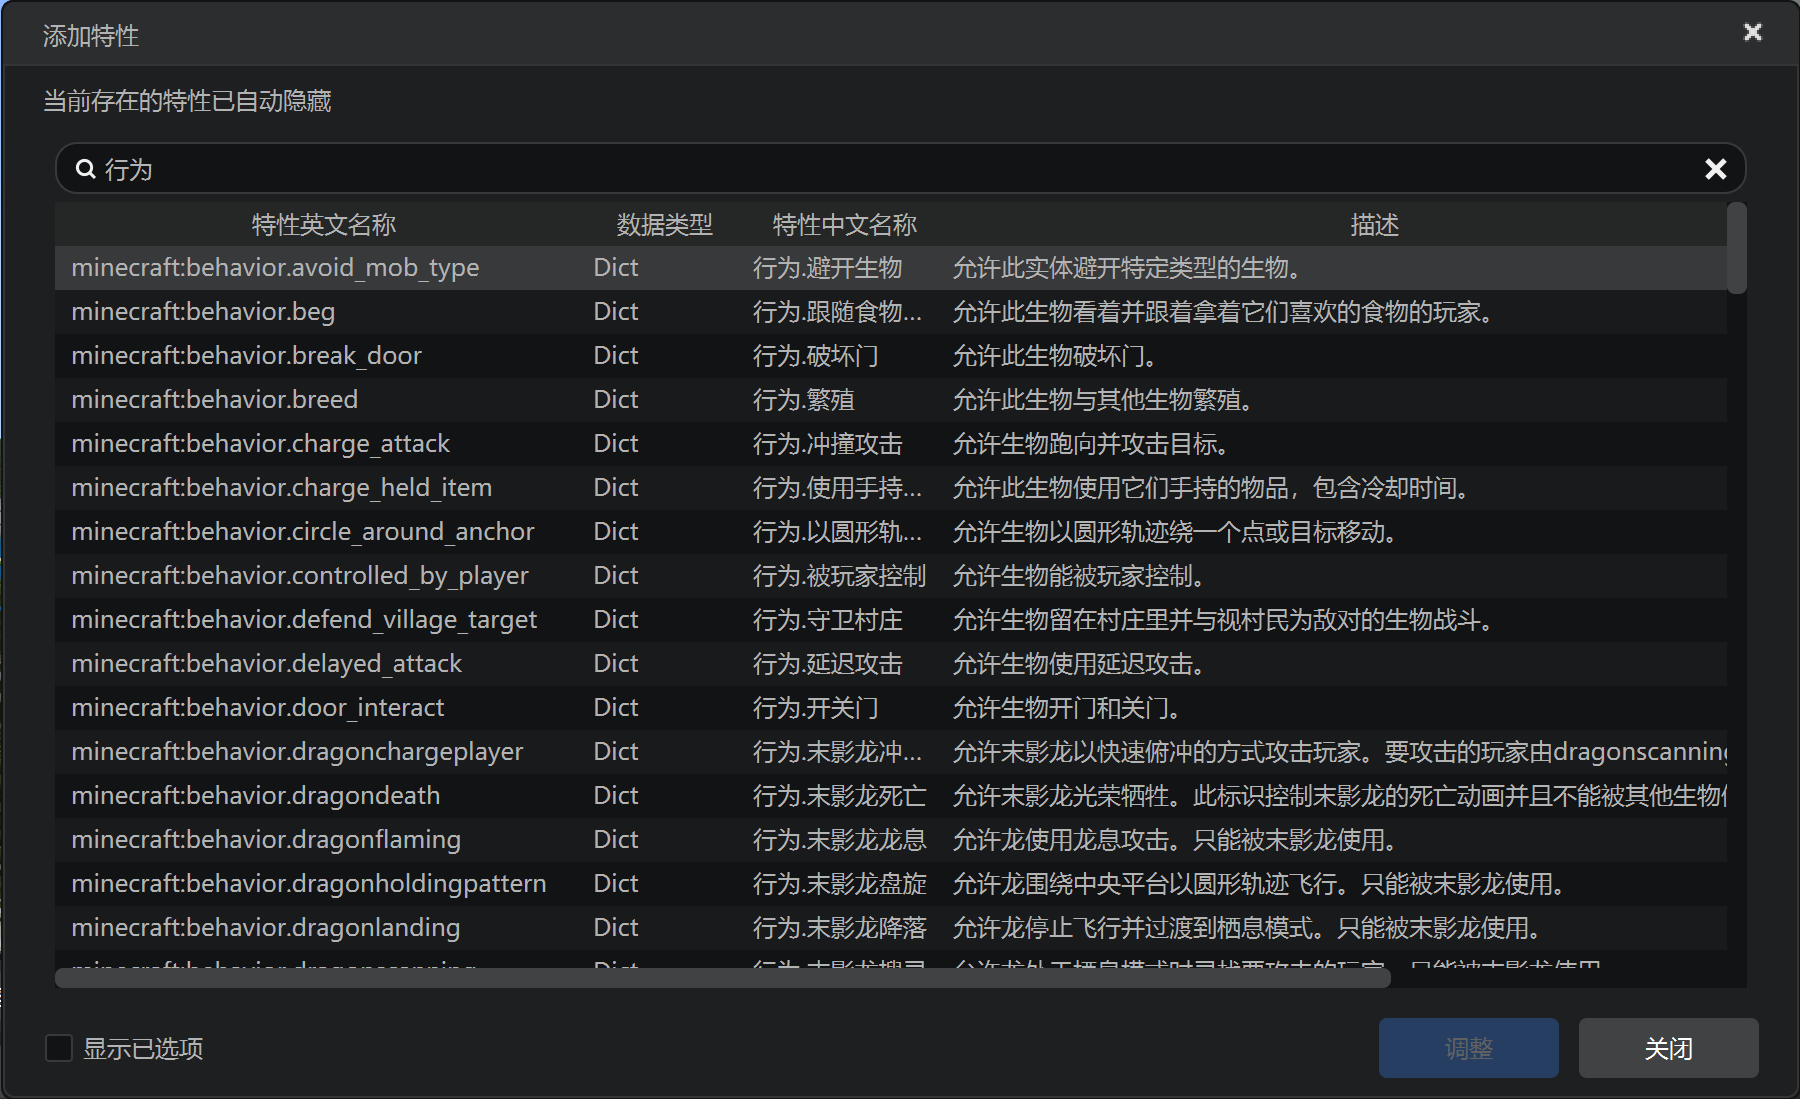Viewport: 1800px width, 1099px height.
Task: Sort by 特性中文名称 column header
Action: click(x=845, y=225)
